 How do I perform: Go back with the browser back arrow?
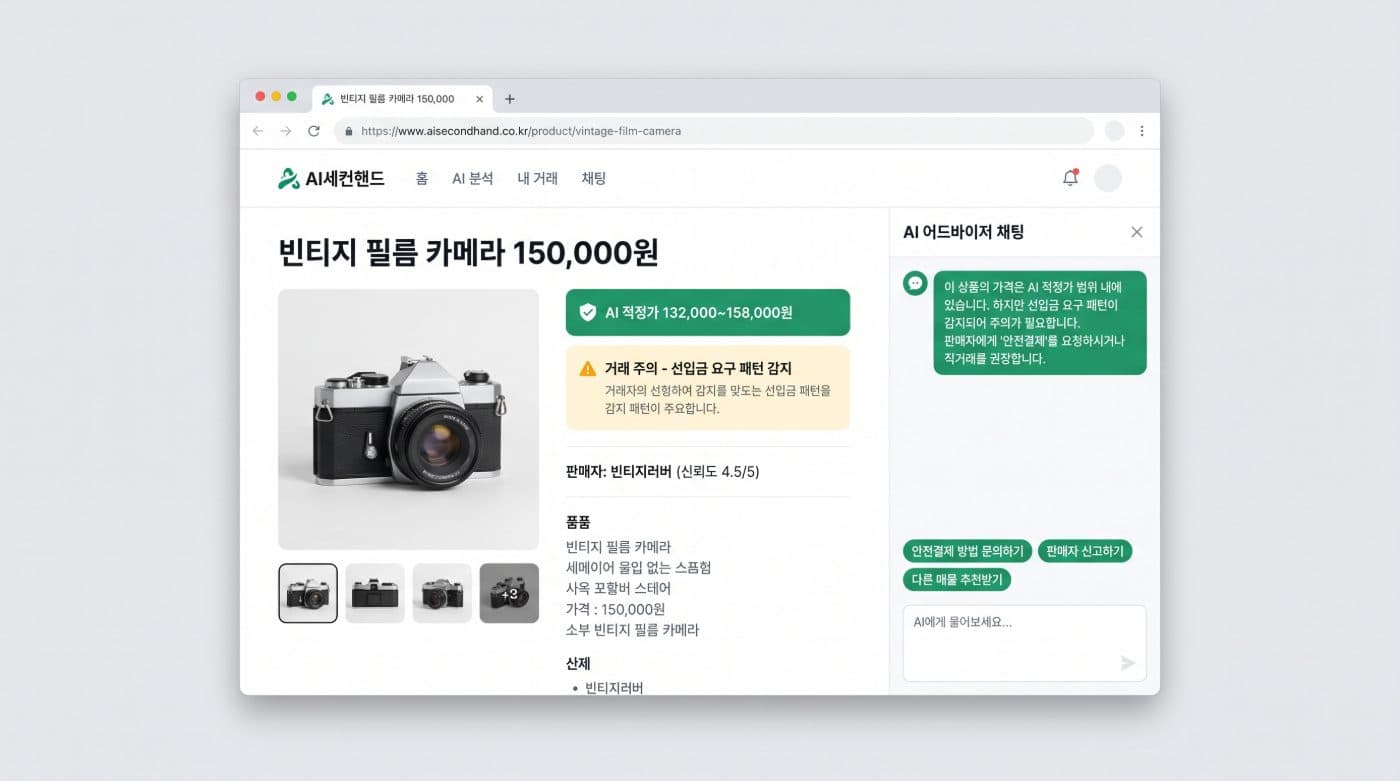[x=258, y=131]
